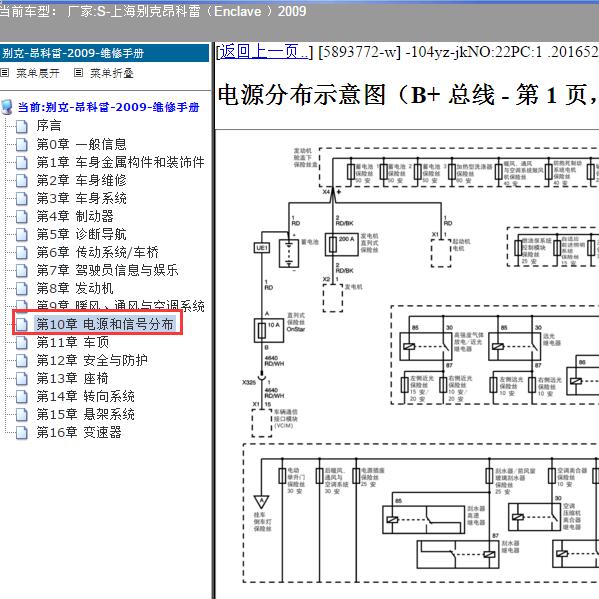
Task: Go back using 返回上一页 link
Action: click(x=263, y=52)
